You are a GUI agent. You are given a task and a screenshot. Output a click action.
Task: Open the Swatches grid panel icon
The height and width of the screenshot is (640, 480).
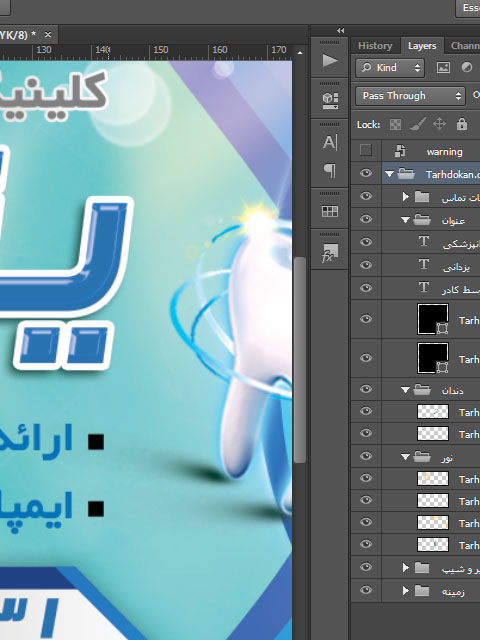[x=330, y=211]
